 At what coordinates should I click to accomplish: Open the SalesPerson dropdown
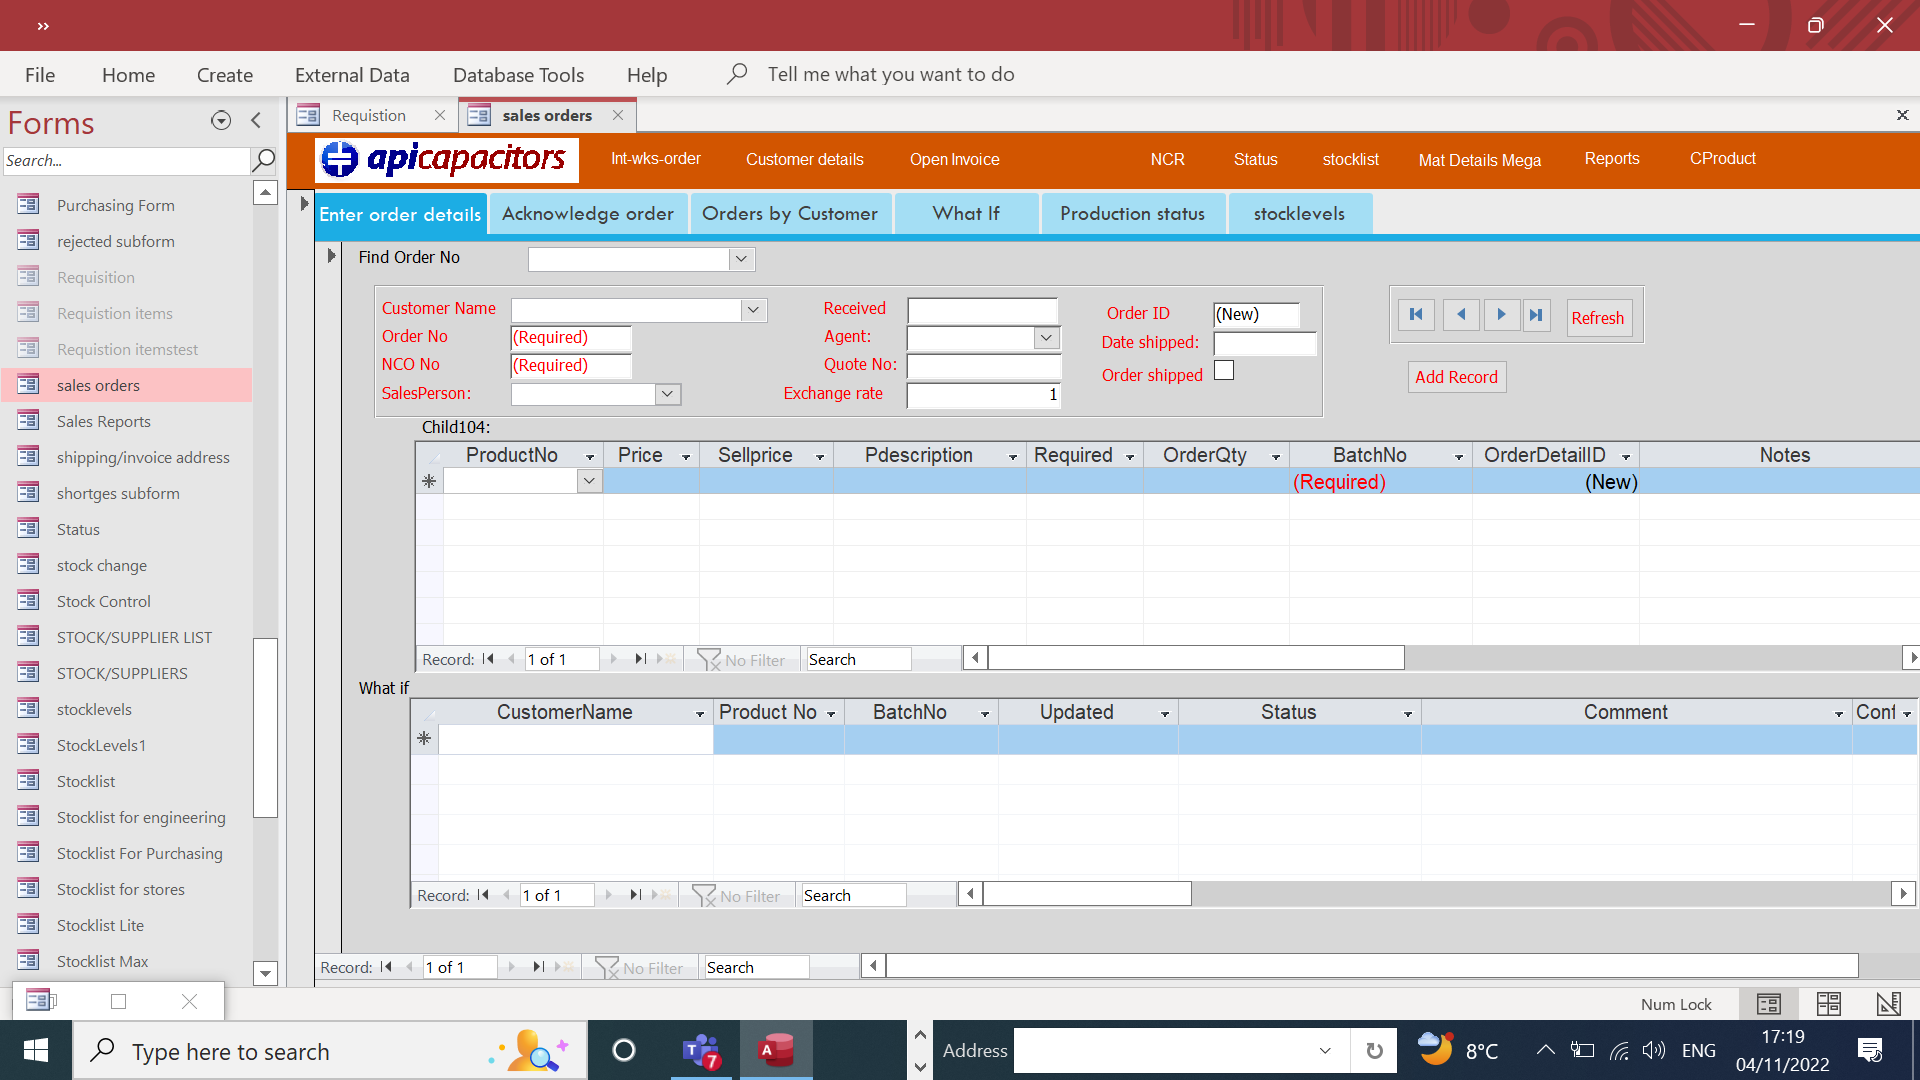click(x=668, y=394)
